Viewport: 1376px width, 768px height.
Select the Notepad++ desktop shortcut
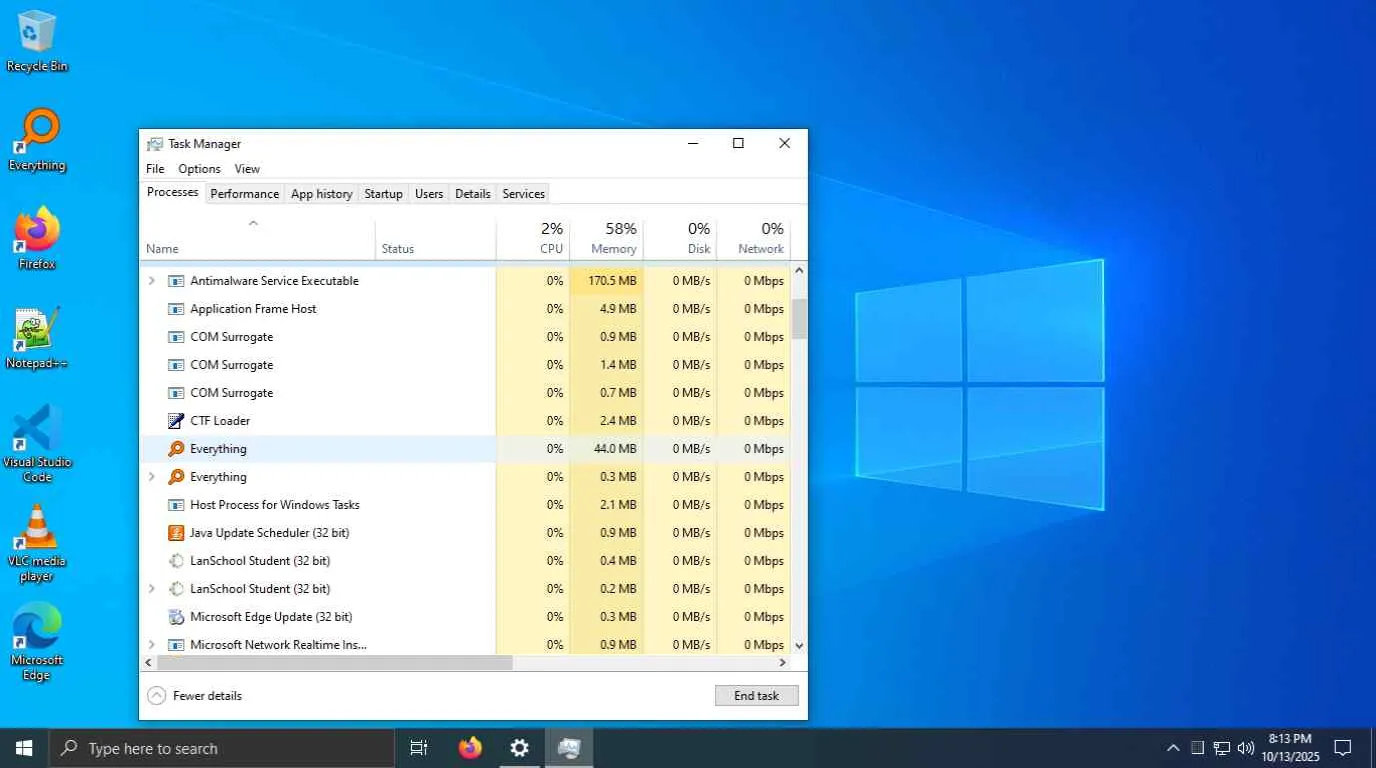tap(37, 338)
